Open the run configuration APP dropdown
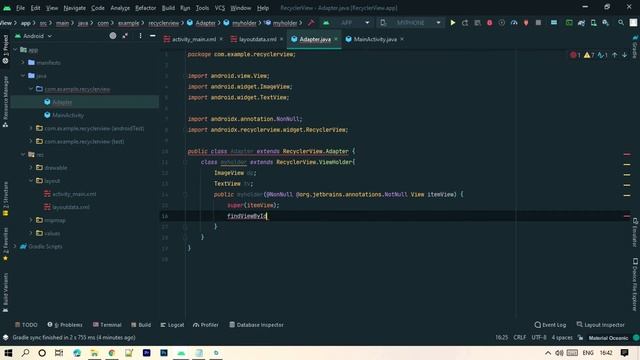 tap(347, 23)
